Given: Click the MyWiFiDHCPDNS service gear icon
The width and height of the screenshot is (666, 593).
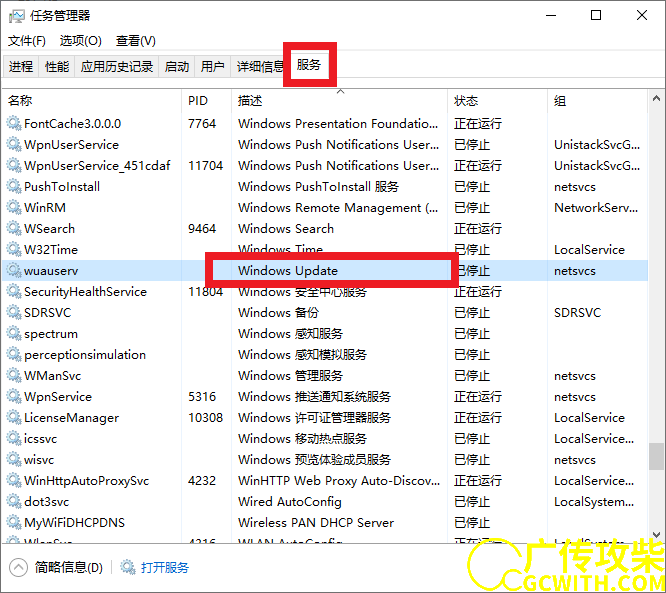Looking at the screenshot, I should tap(14, 522).
